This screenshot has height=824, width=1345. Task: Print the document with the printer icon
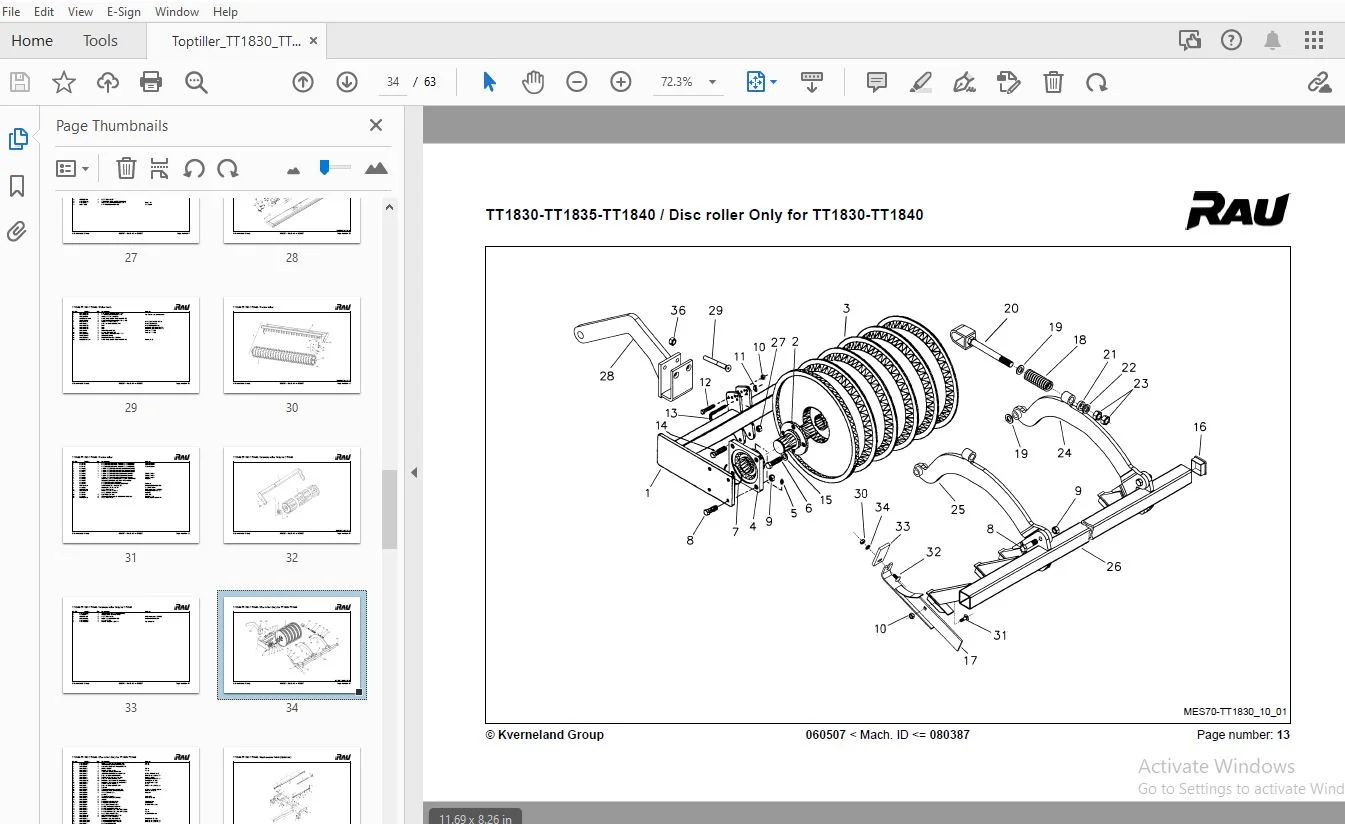click(151, 82)
